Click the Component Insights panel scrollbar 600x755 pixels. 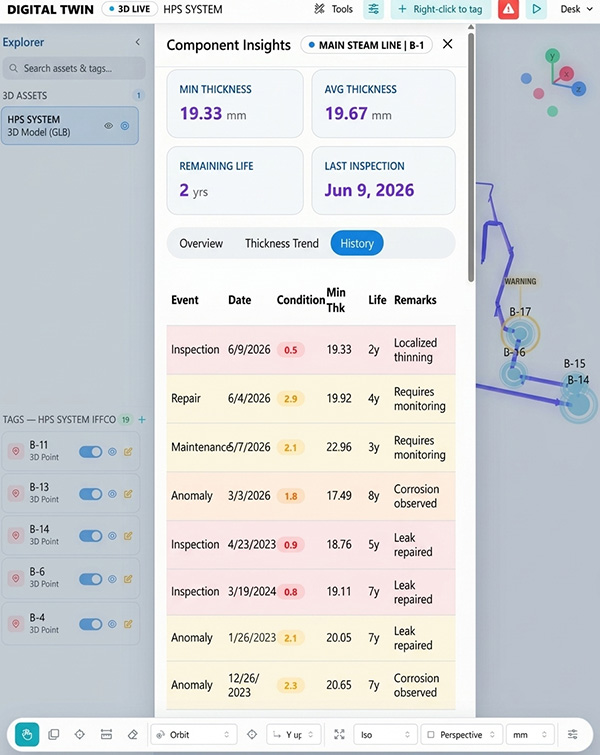[471, 156]
